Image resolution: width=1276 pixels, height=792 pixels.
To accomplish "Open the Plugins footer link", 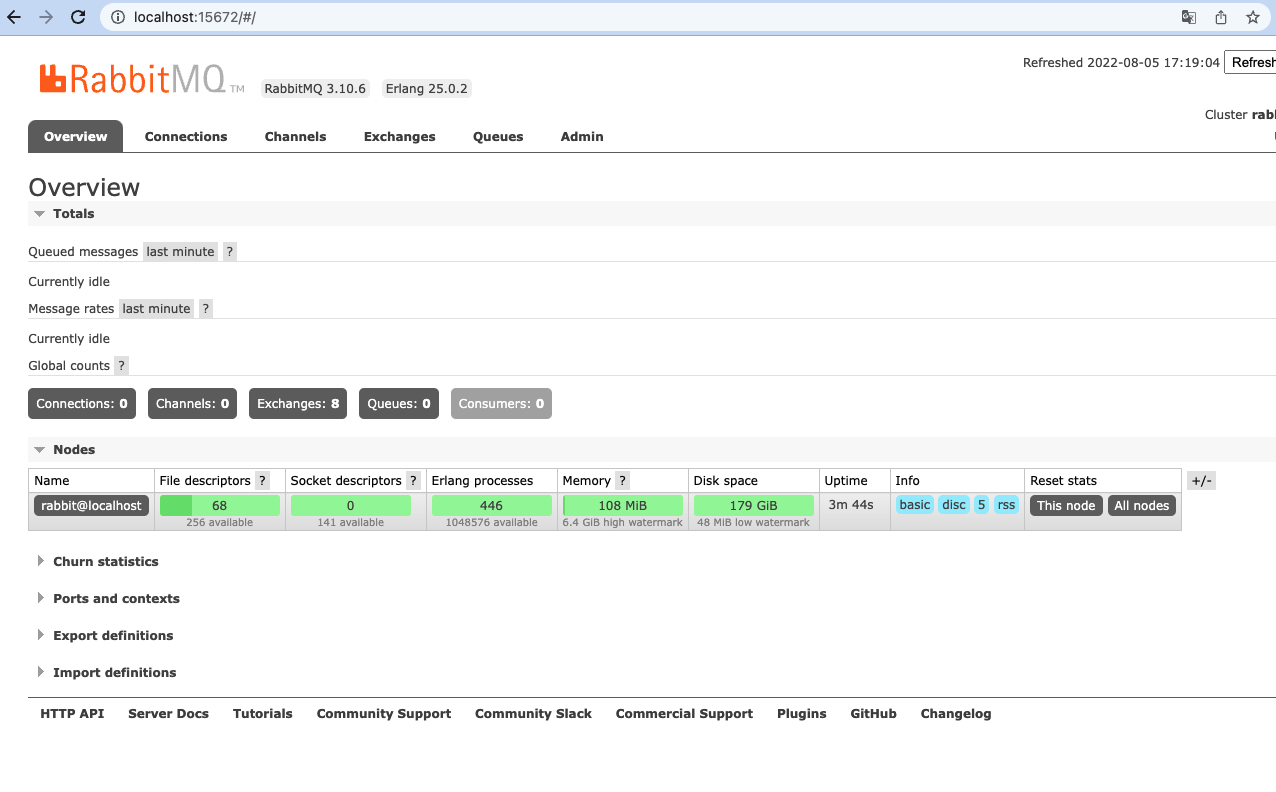I will click(802, 714).
